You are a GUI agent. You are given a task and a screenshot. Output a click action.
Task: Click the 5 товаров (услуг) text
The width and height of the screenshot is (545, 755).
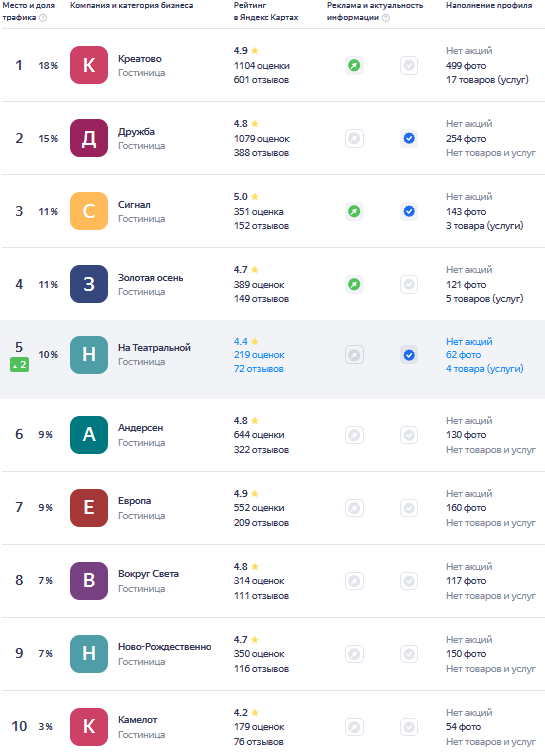[x=484, y=299]
